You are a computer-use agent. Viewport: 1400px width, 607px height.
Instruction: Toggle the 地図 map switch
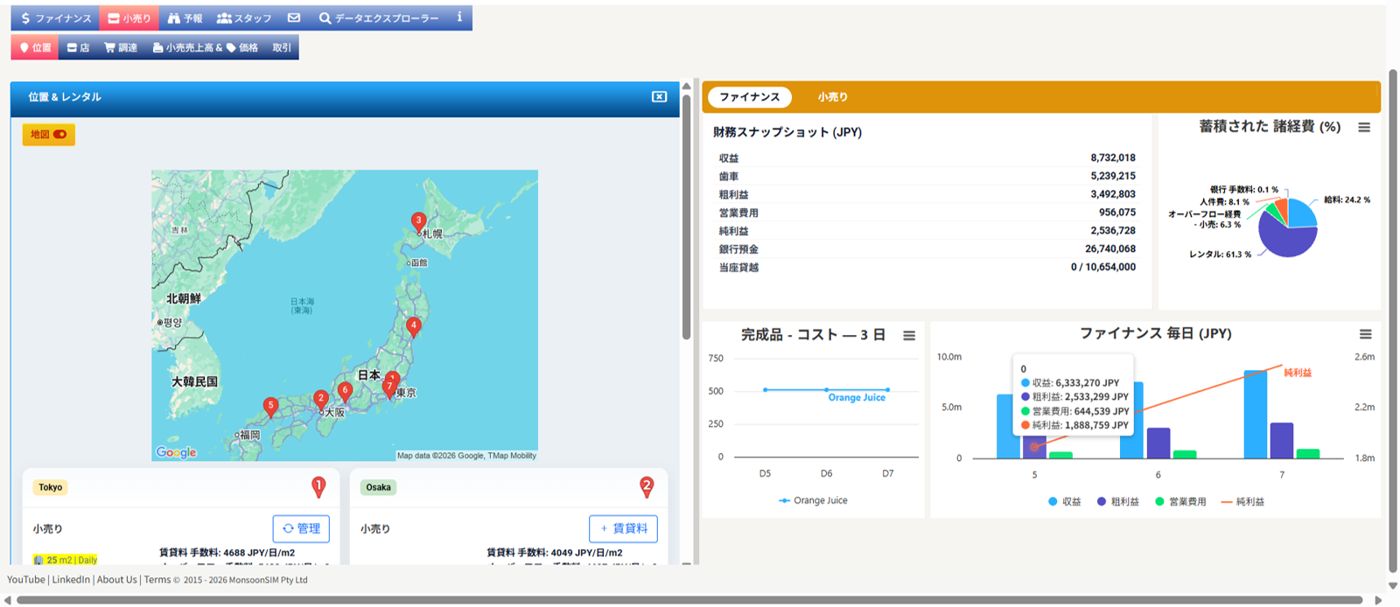pyautogui.click(x=49, y=134)
